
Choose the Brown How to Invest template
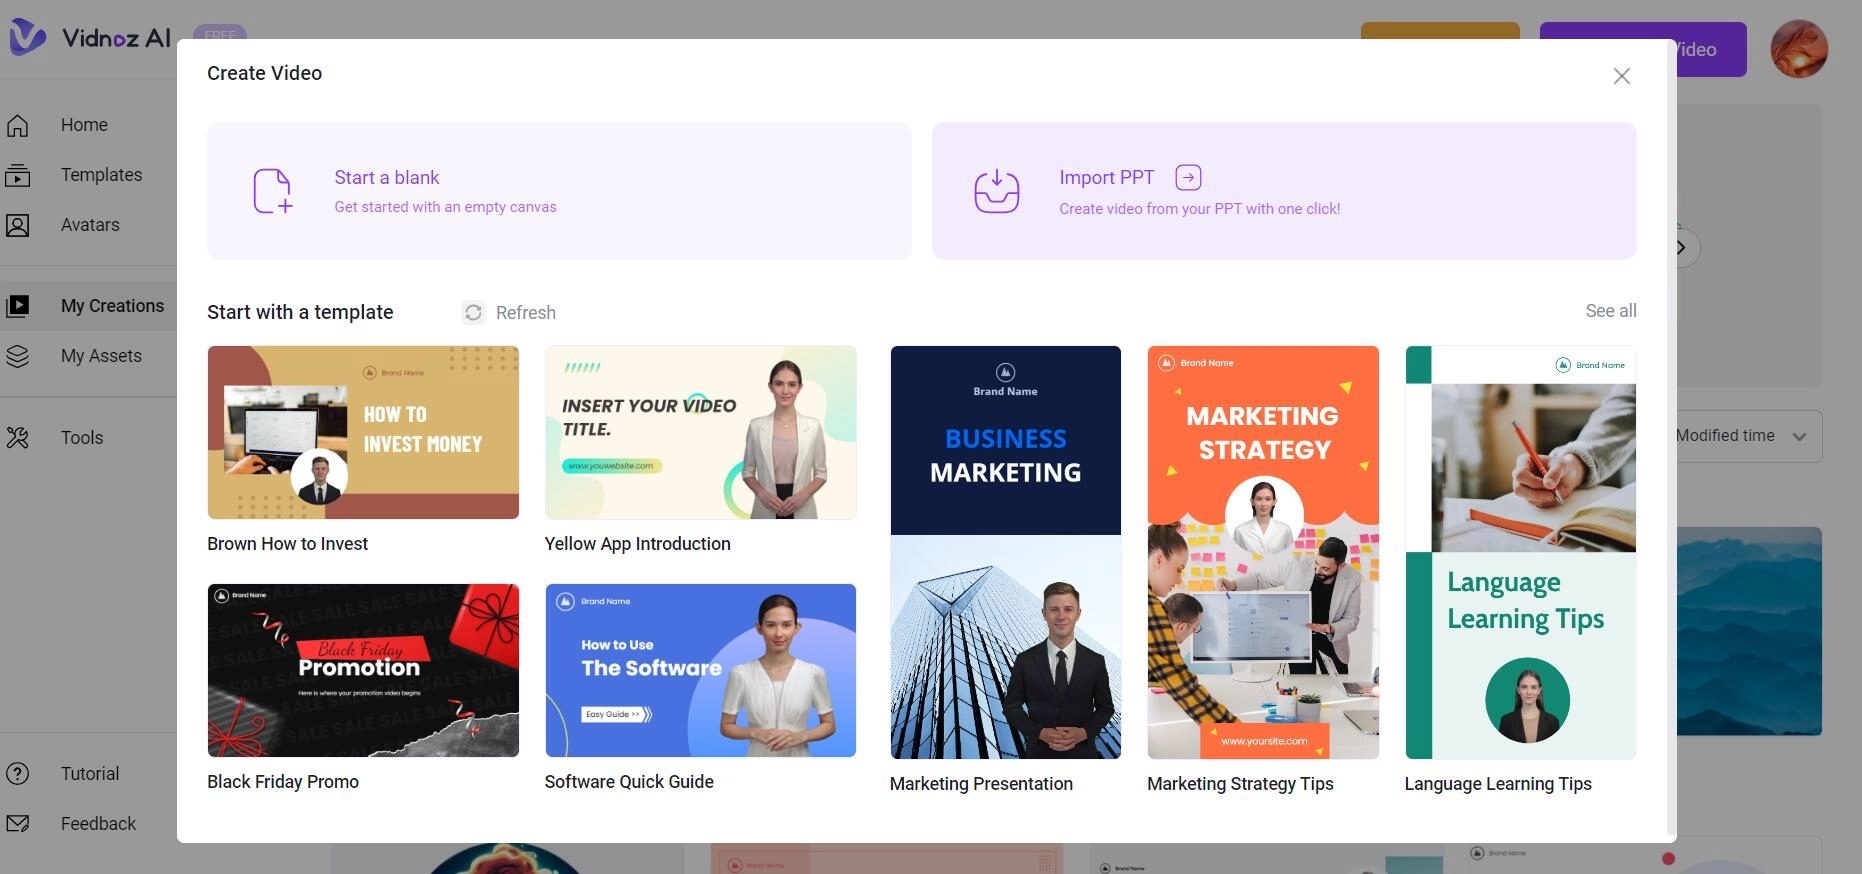coord(363,433)
